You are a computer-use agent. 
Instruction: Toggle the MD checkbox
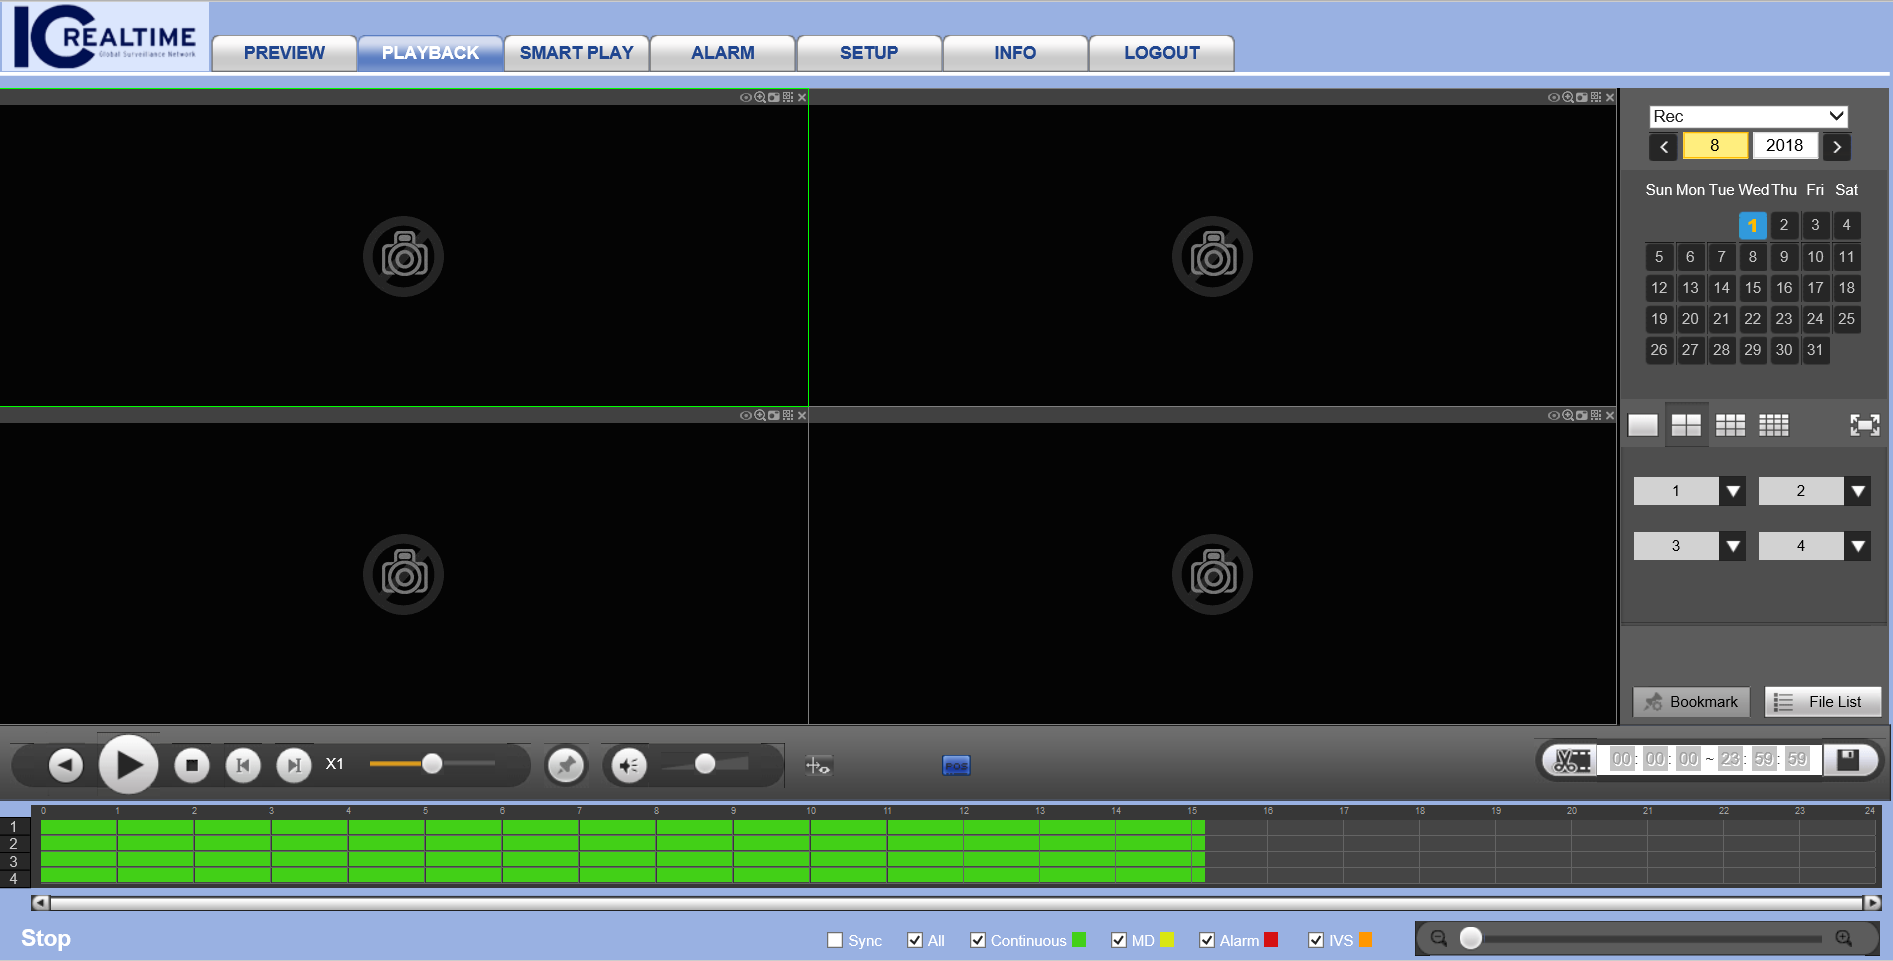point(1119,940)
